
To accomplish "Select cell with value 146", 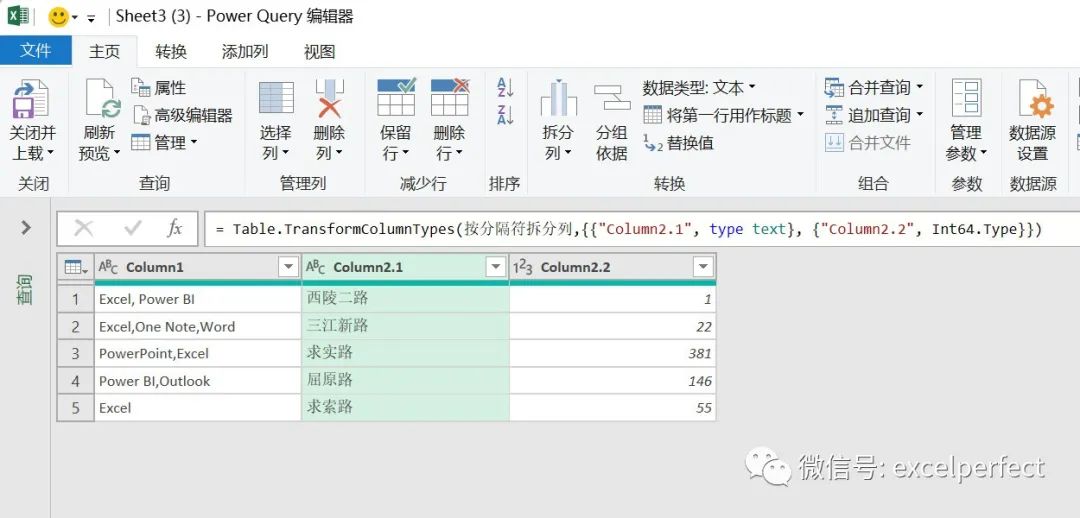I will pyautogui.click(x=612, y=380).
